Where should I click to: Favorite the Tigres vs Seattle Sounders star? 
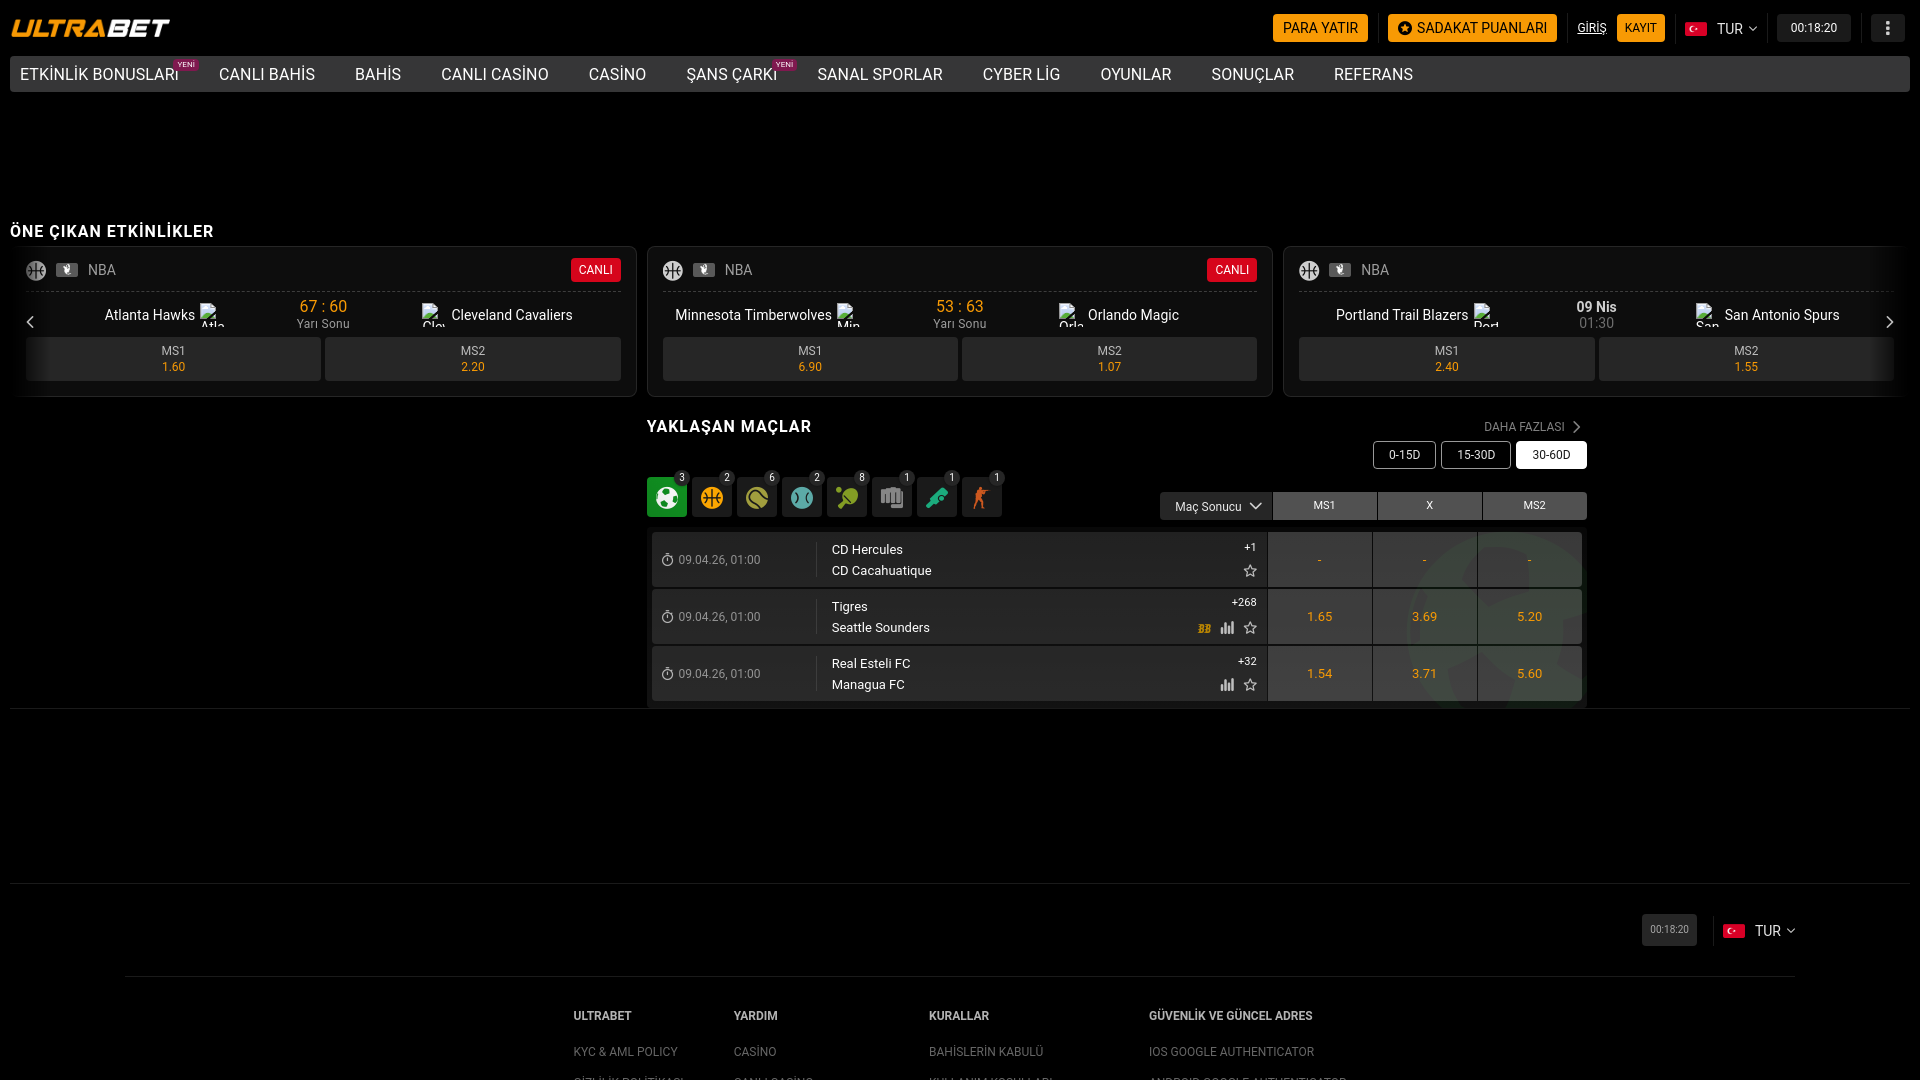click(x=1250, y=628)
